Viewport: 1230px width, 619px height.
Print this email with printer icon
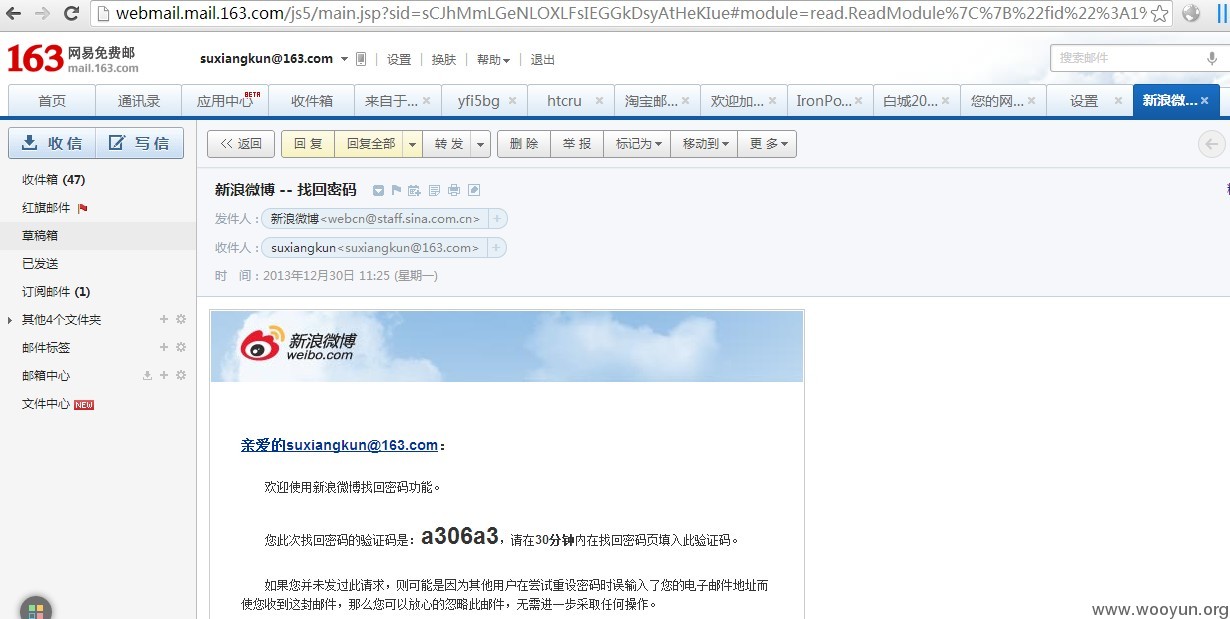point(454,190)
